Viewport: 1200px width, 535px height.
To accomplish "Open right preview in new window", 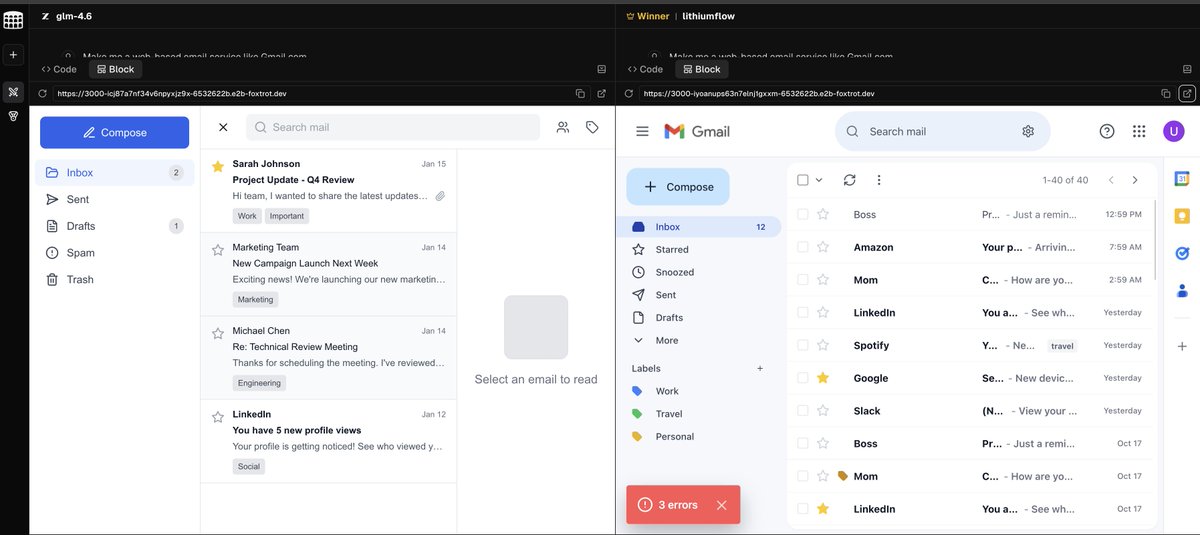I will coord(1187,93).
